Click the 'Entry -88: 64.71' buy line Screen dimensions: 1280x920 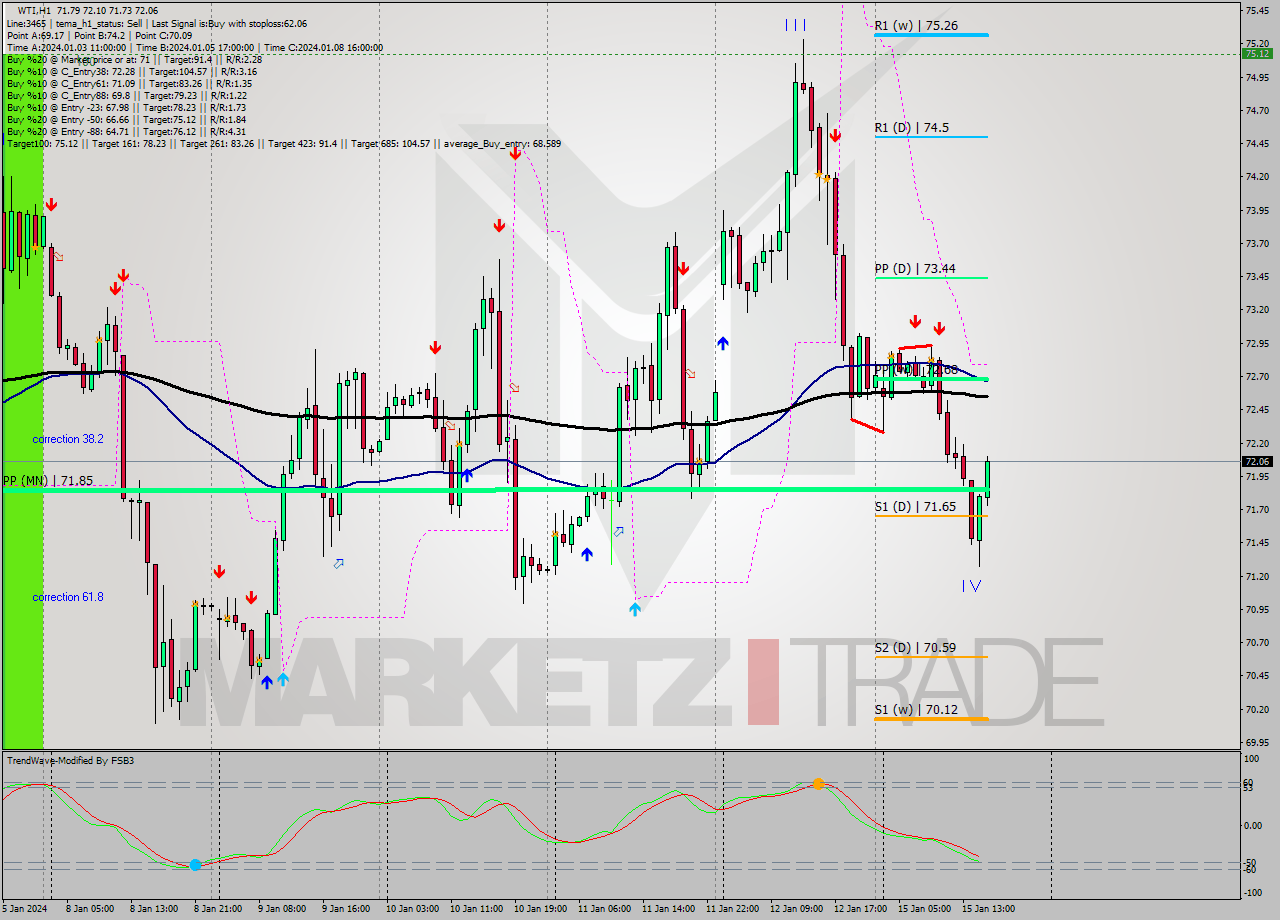pyautogui.click(x=126, y=131)
